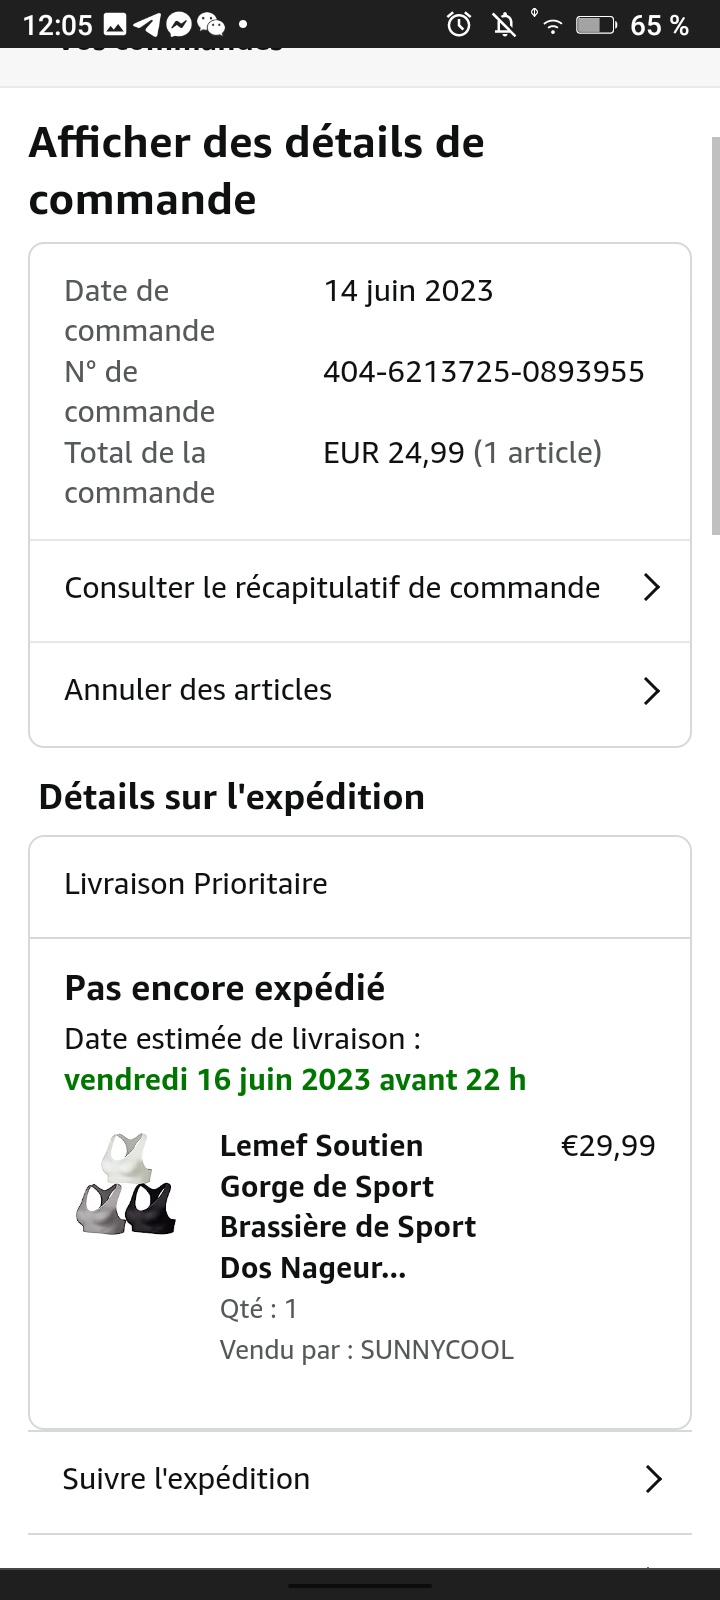Tap the Messenger notification icon
This screenshot has width=720, height=1600.
coord(180,24)
